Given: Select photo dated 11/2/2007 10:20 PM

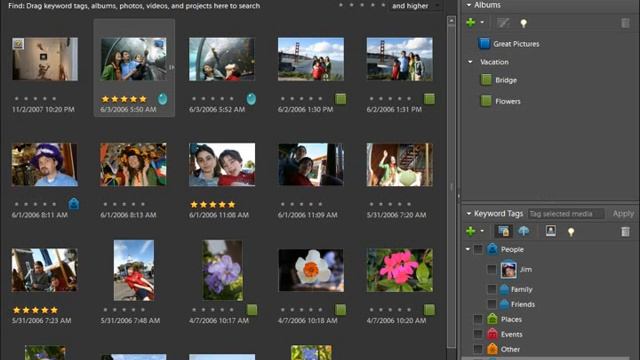Looking at the screenshot, I should pos(45,59).
